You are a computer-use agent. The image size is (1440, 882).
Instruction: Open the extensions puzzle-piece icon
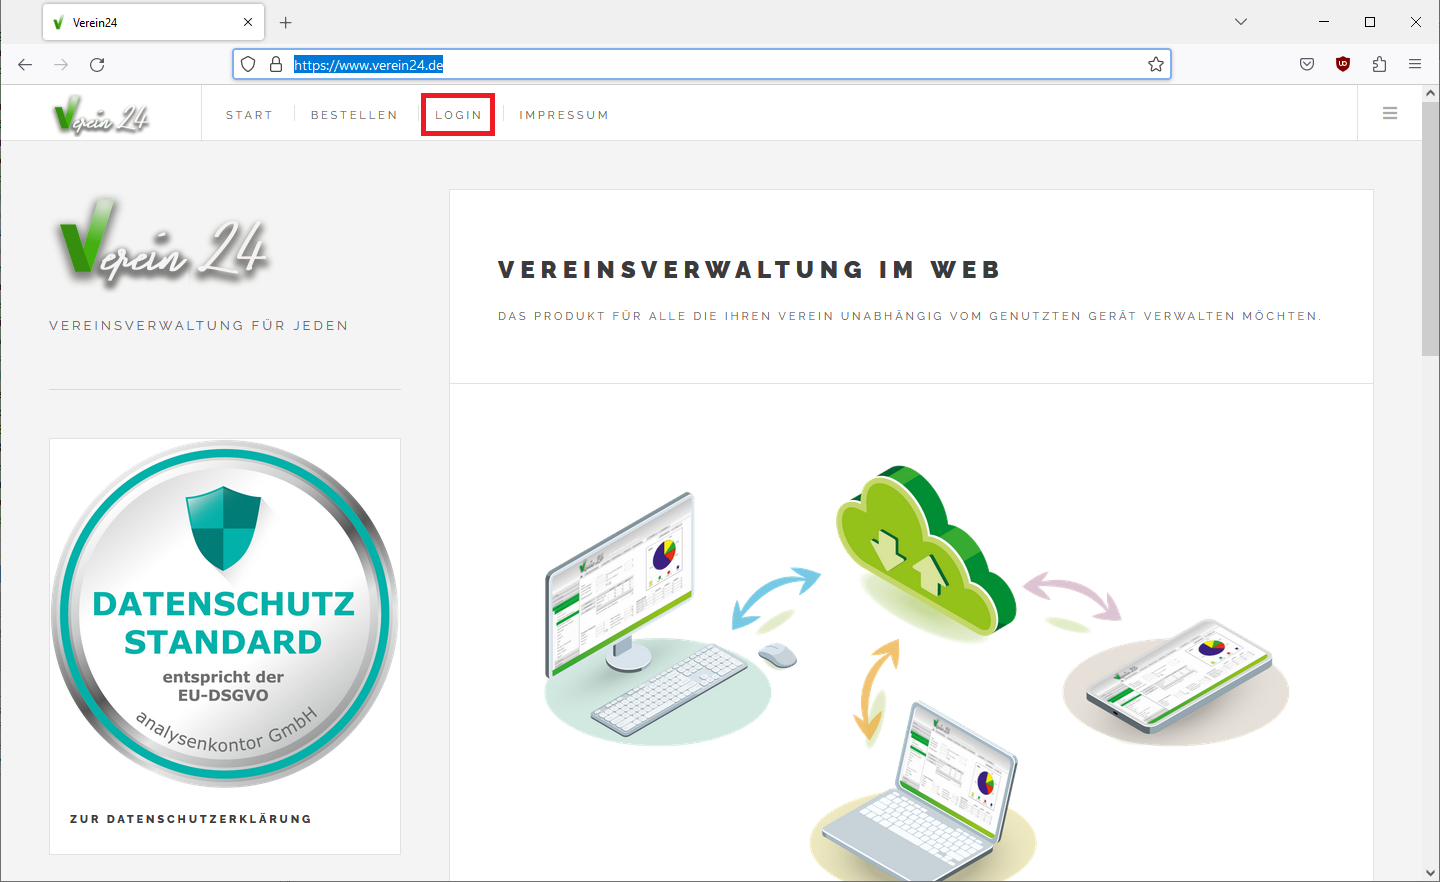[x=1379, y=64]
